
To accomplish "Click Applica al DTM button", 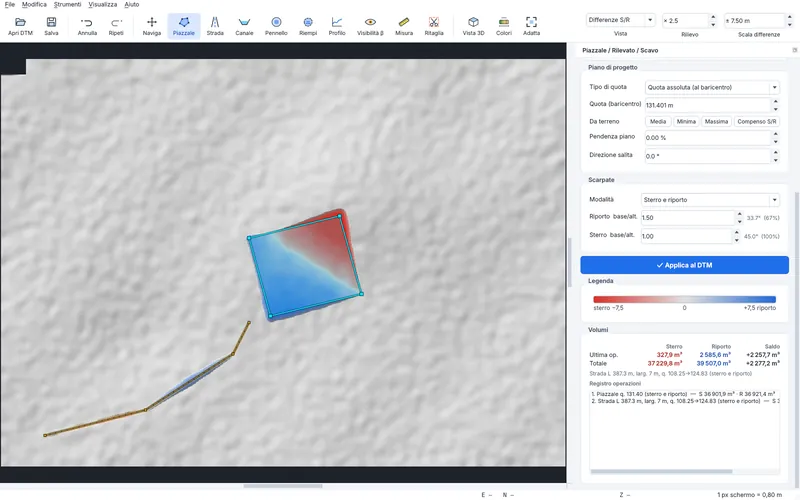I will pyautogui.click(x=684, y=265).
